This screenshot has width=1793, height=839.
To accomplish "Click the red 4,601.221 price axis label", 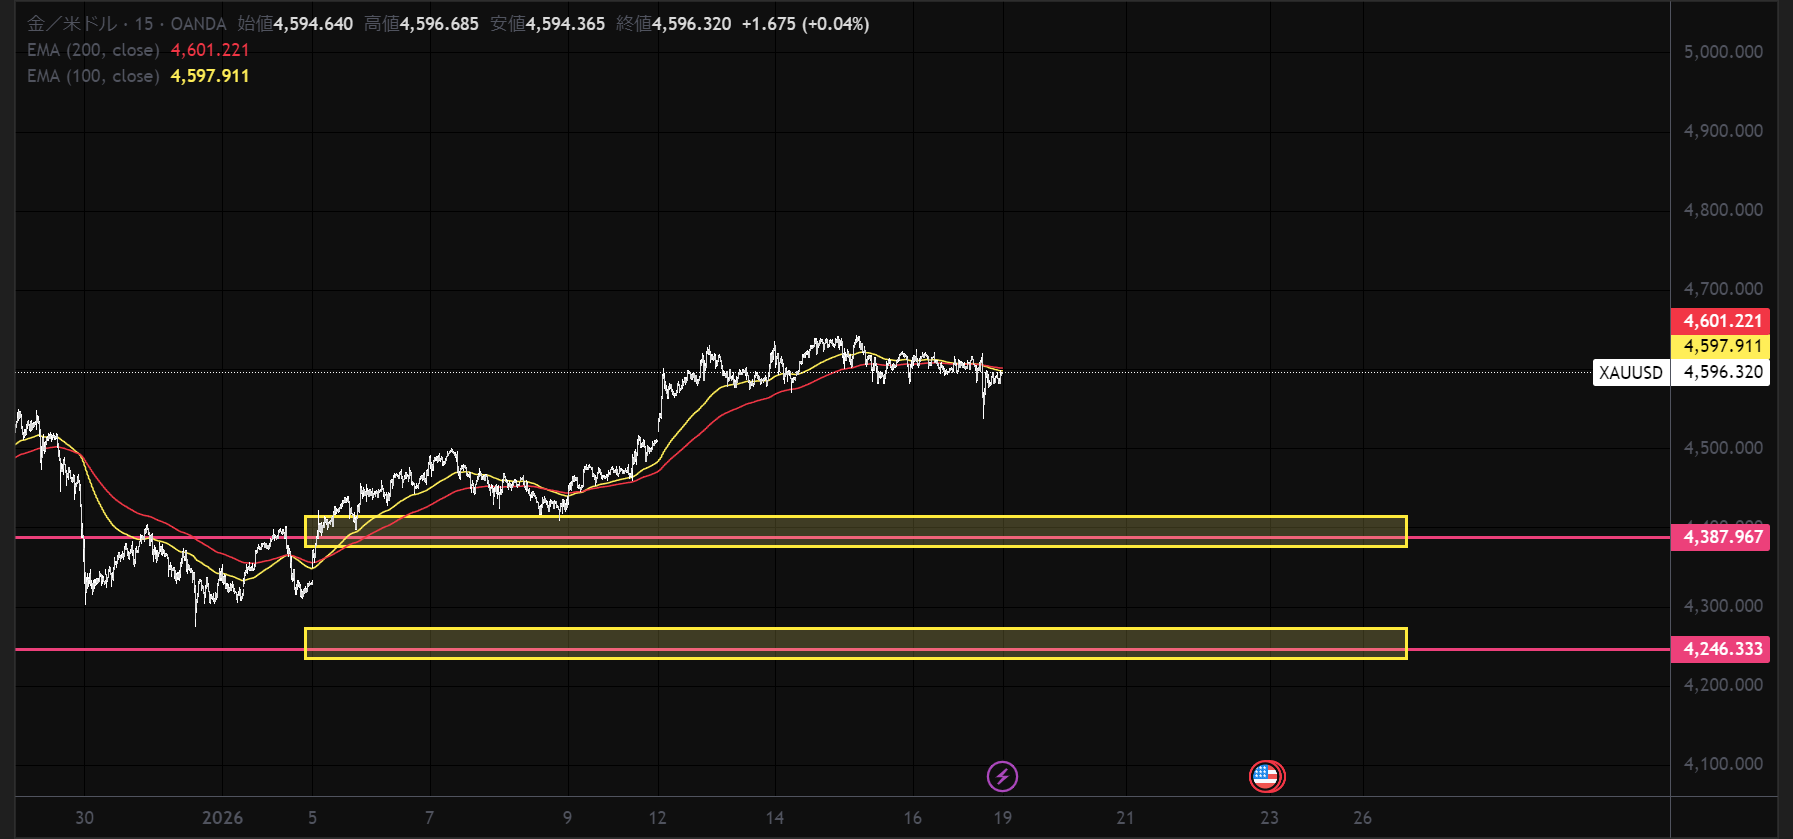I will pos(1721,321).
